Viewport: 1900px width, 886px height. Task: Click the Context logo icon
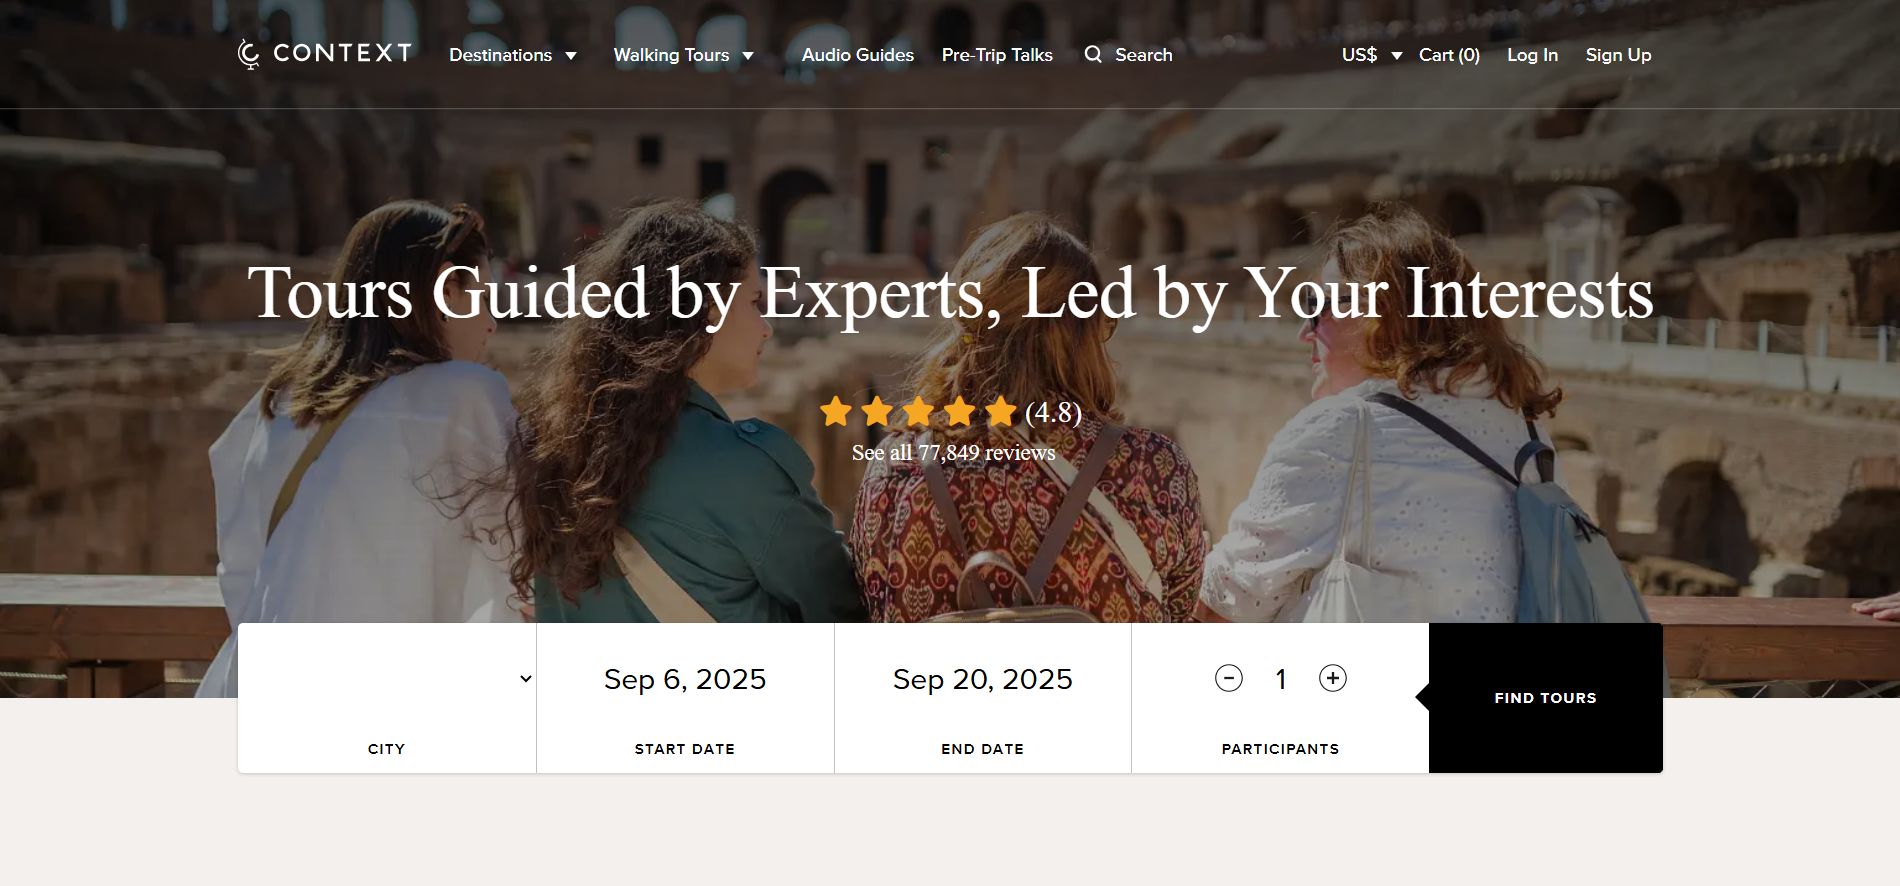tap(248, 54)
